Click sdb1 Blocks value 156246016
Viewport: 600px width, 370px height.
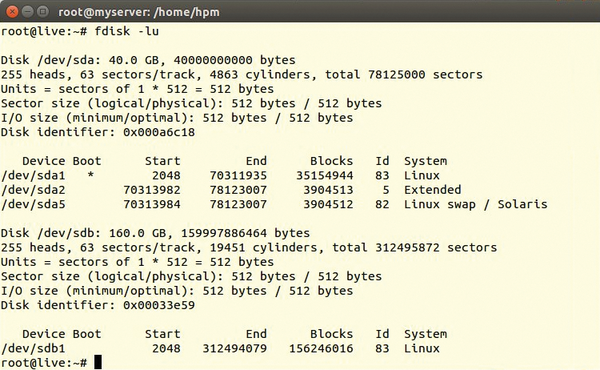point(321,349)
